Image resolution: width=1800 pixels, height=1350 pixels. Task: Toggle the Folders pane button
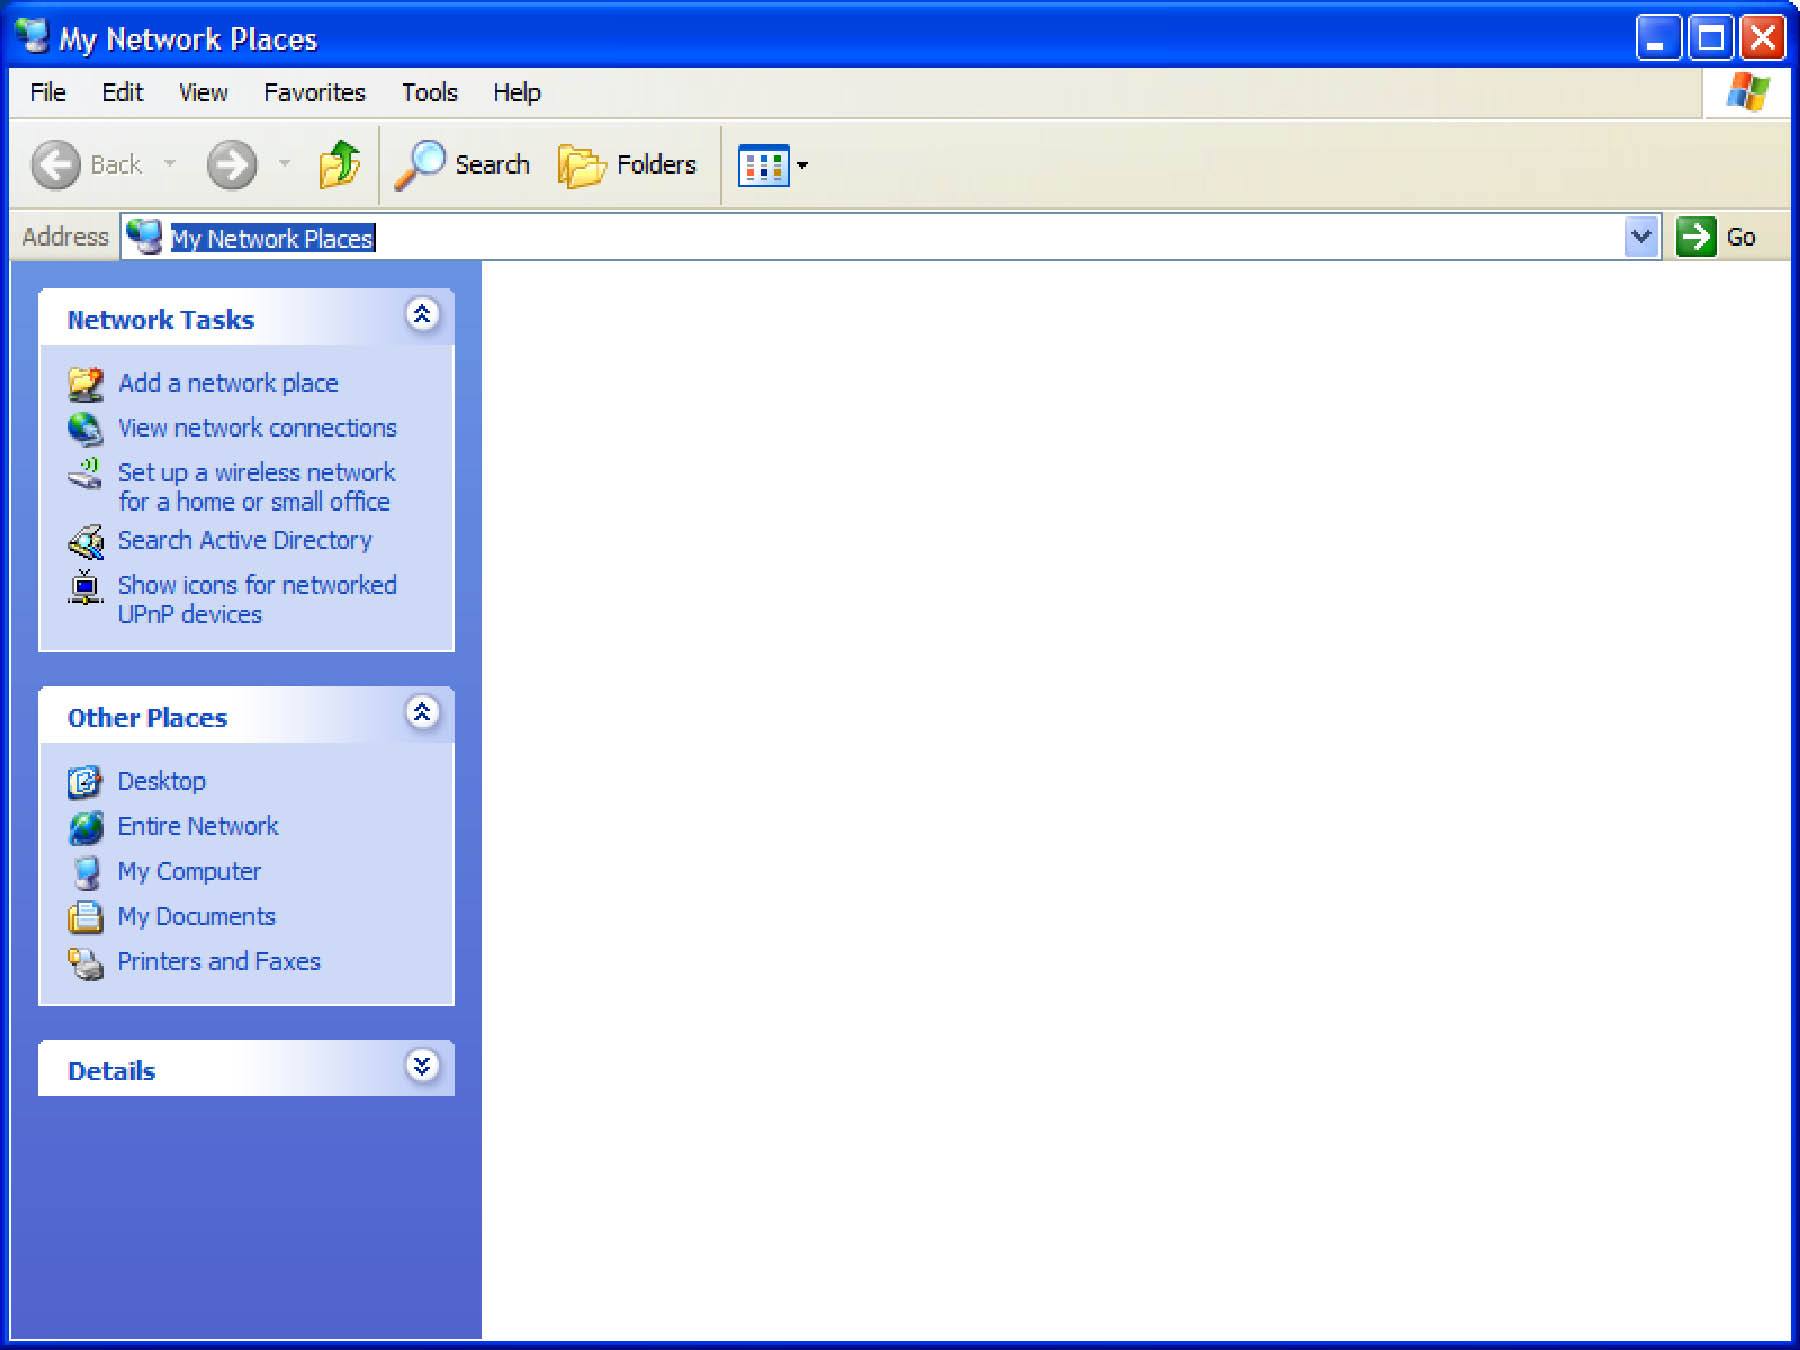(627, 164)
